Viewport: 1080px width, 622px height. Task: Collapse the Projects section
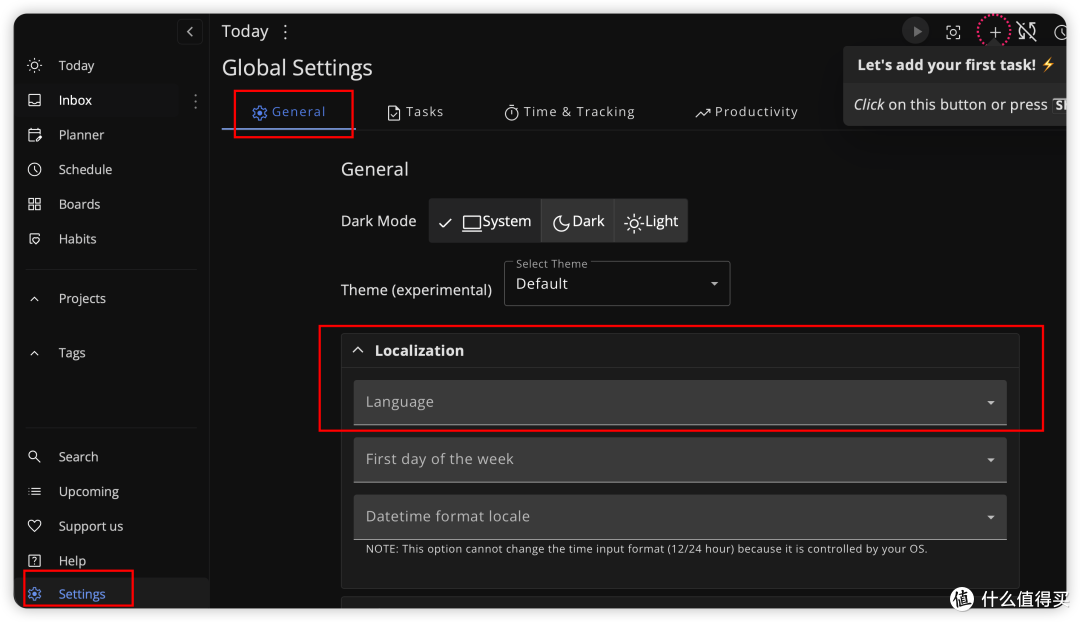coord(34,299)
